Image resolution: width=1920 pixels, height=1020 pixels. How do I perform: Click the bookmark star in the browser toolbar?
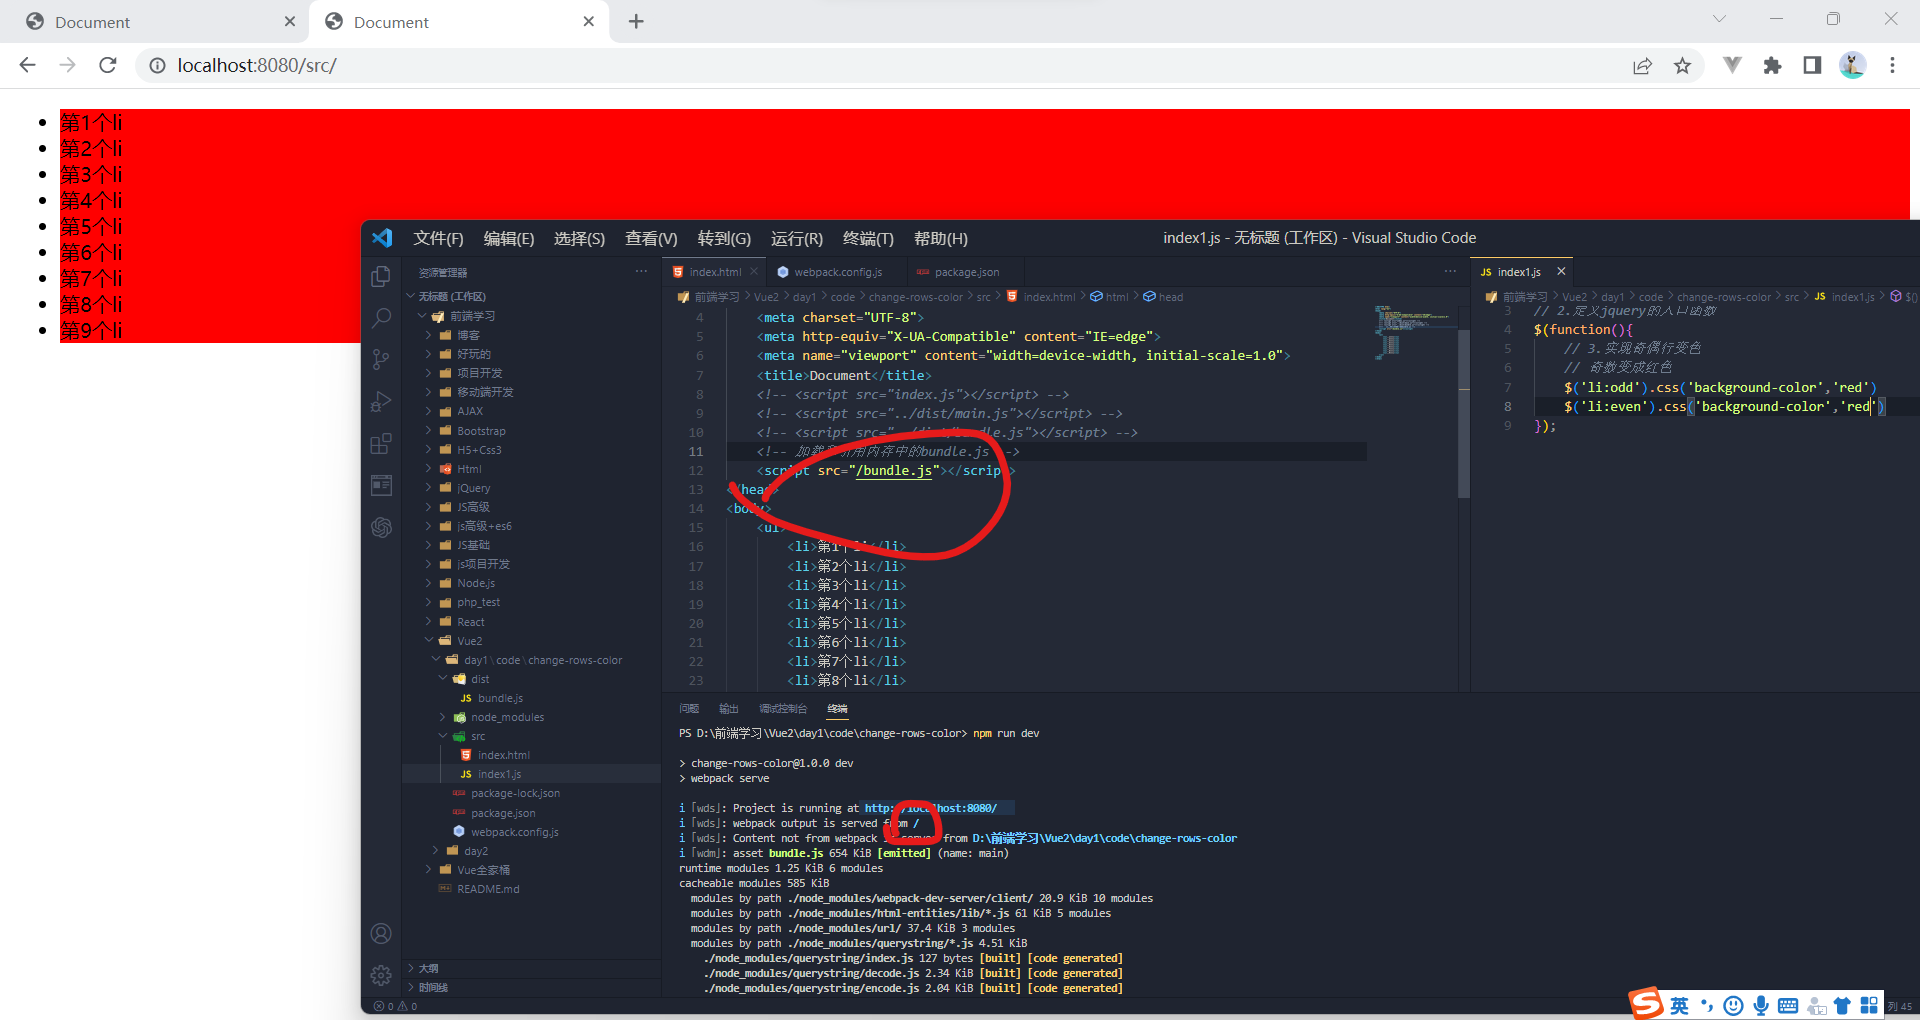(x=1683, y=65)
